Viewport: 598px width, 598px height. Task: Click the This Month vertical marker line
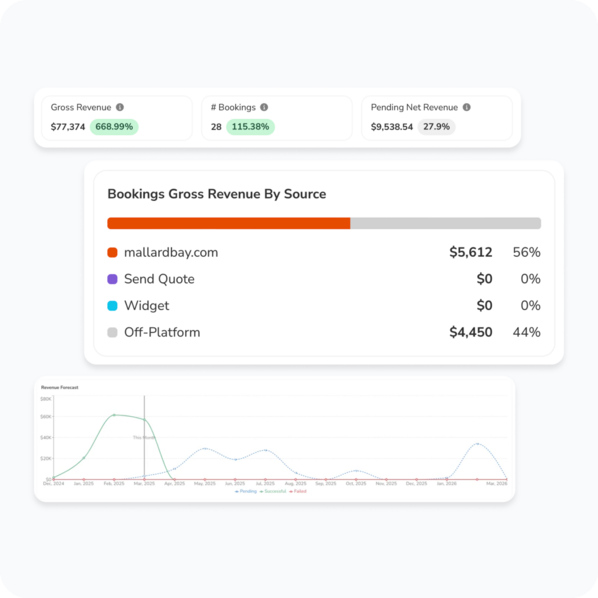[x=145, y=437]
